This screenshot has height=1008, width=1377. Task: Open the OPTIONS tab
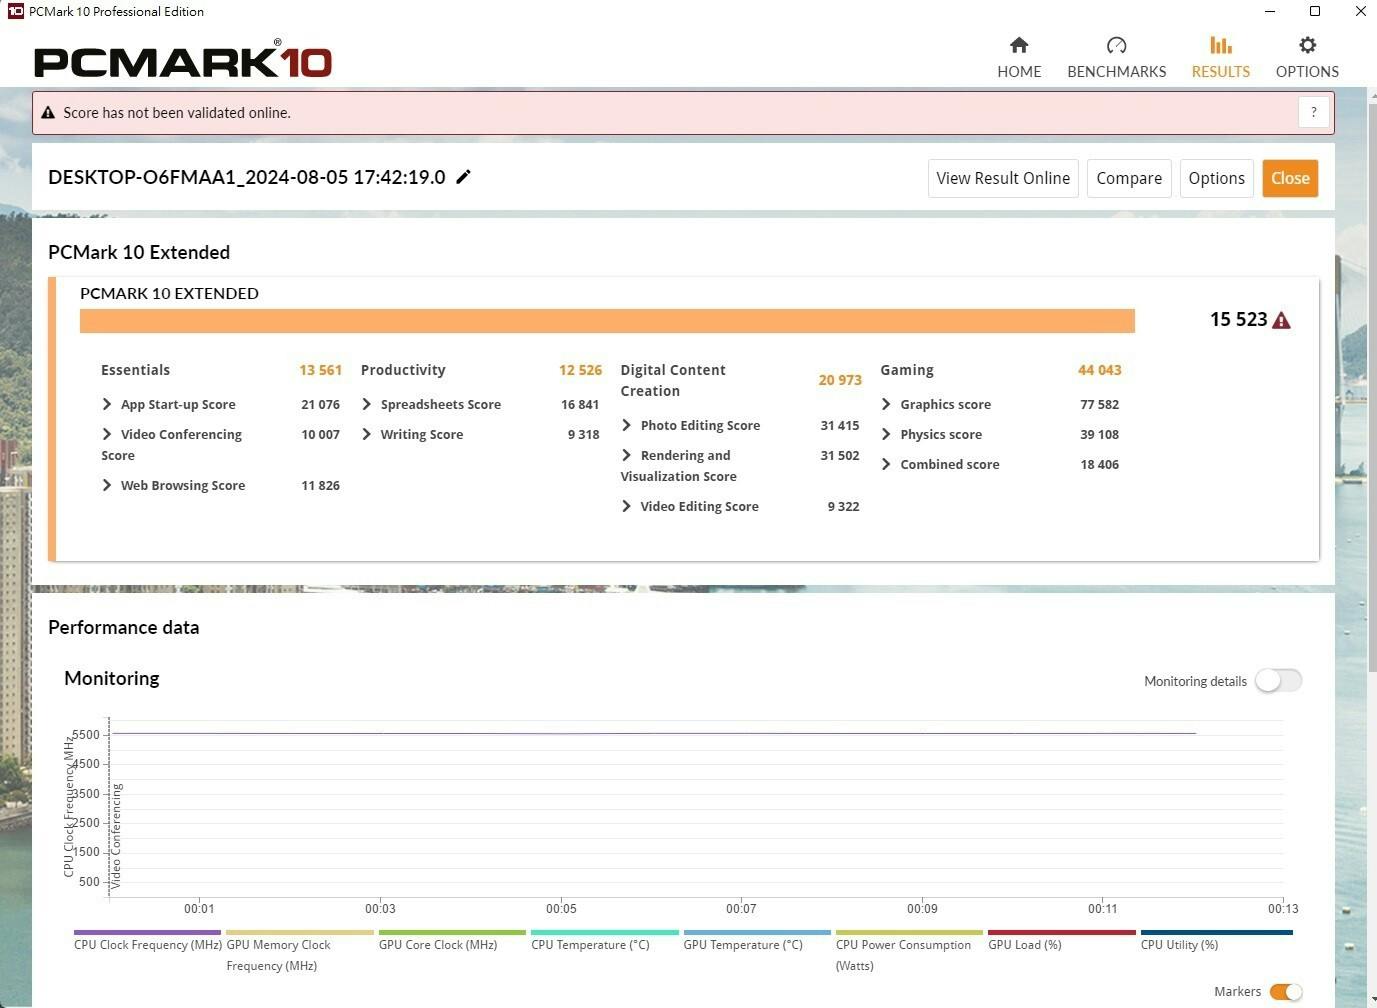pyautogui.click(x=1307, y=58)
